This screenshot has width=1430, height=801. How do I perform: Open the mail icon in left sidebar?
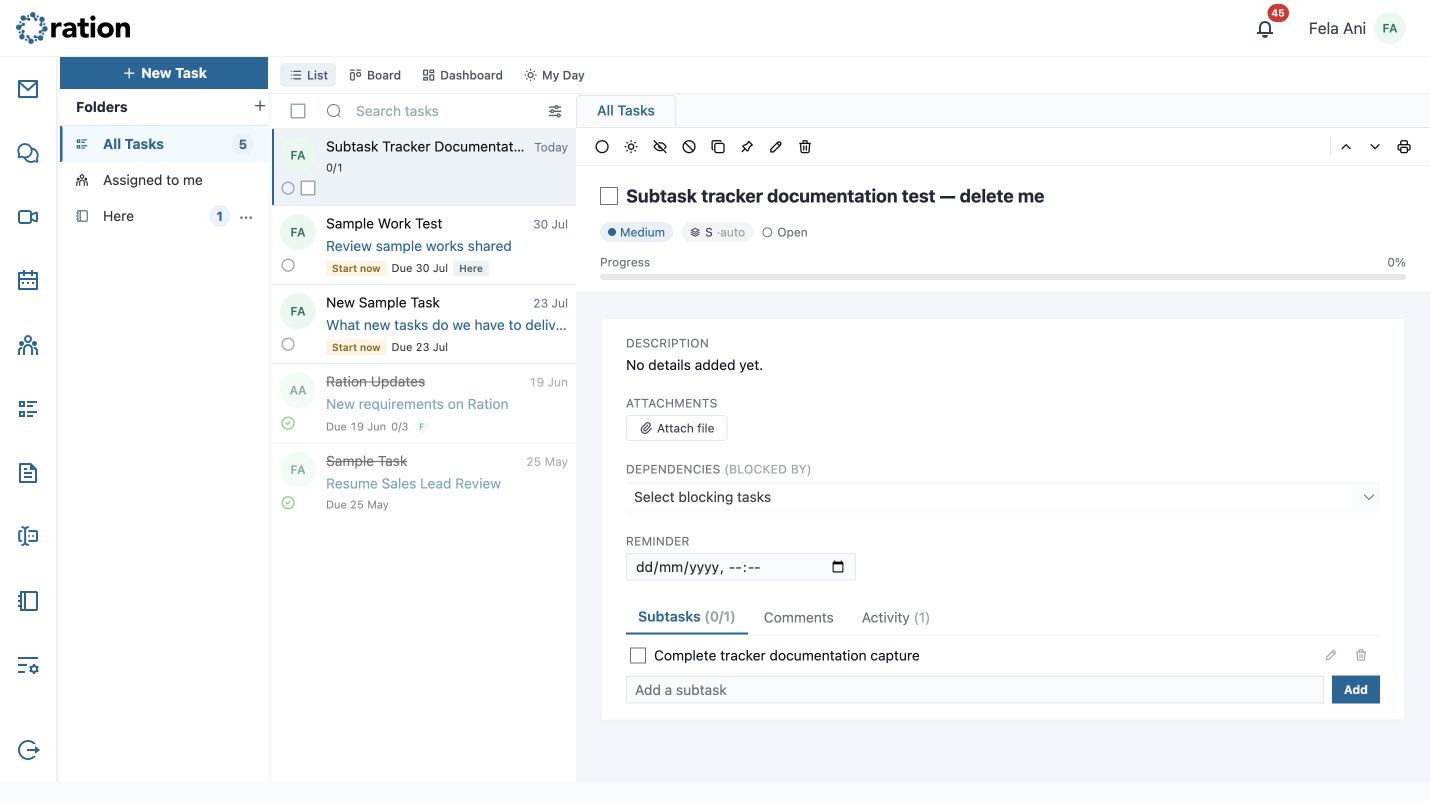(x=28, y=89)
